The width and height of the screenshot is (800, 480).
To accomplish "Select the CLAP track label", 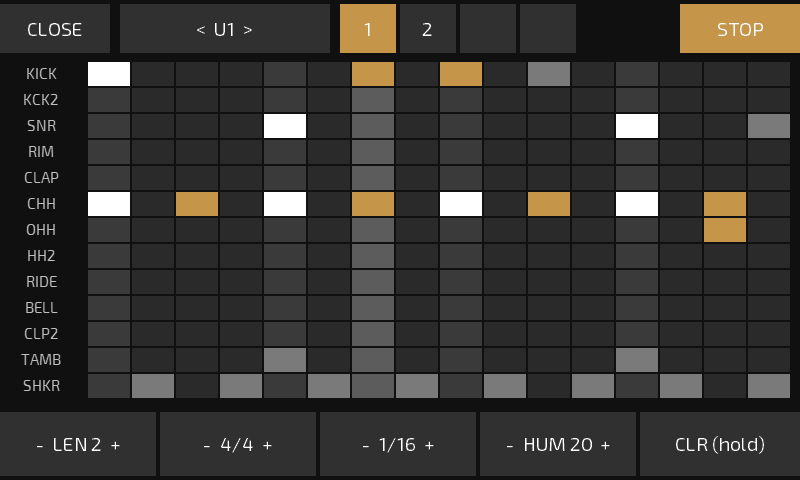I will pyautogui.click(x=41, y=178).
